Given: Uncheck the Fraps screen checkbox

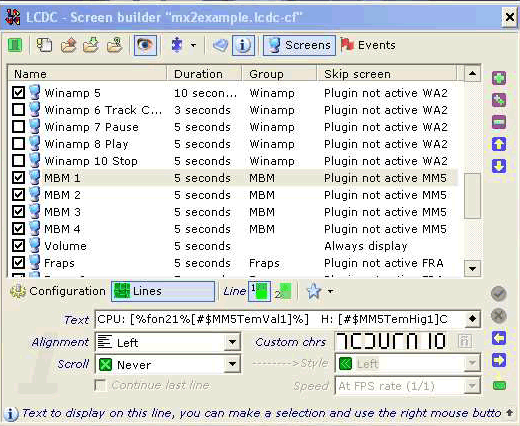Looking at the screenshot, I should [x=18, y=263].
